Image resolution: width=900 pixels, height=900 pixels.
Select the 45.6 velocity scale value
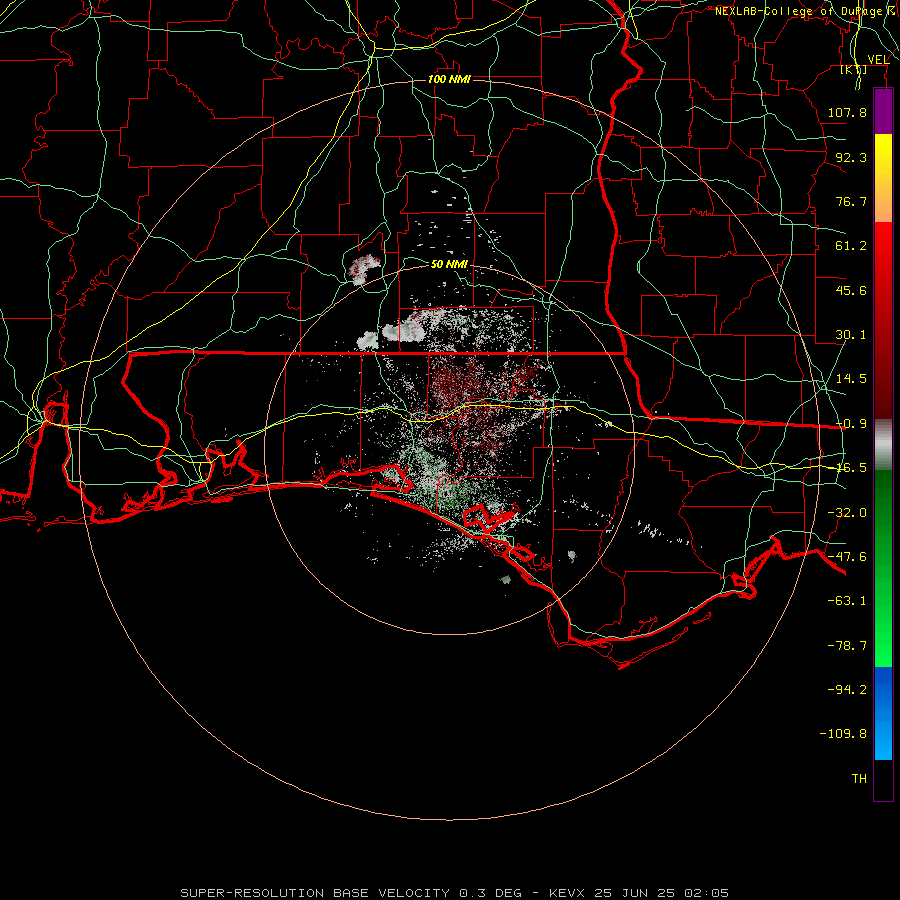[x=851, y=290]
